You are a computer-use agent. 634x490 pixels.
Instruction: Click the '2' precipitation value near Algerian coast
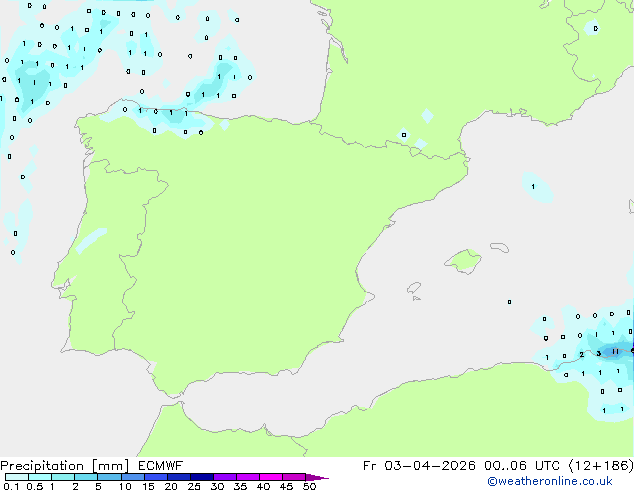coord(581,355)
